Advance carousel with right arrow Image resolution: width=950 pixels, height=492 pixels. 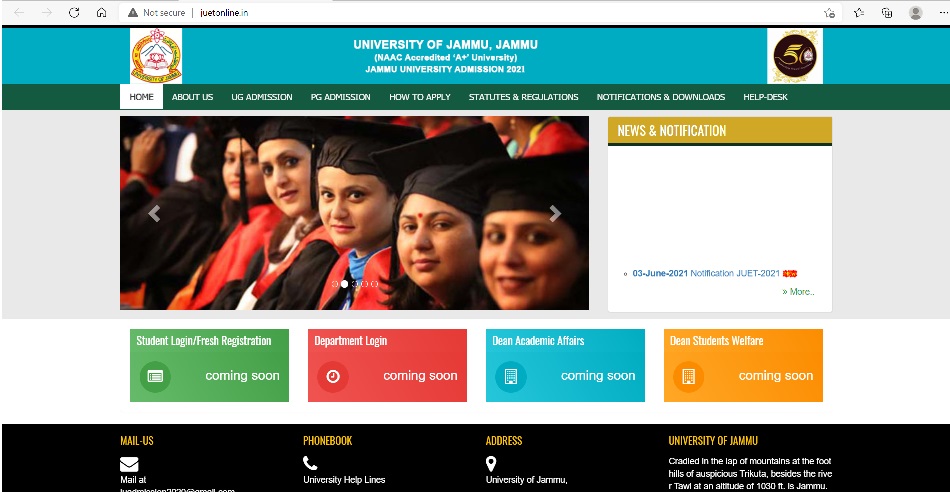pyautogui.click(x=555, y=213)
